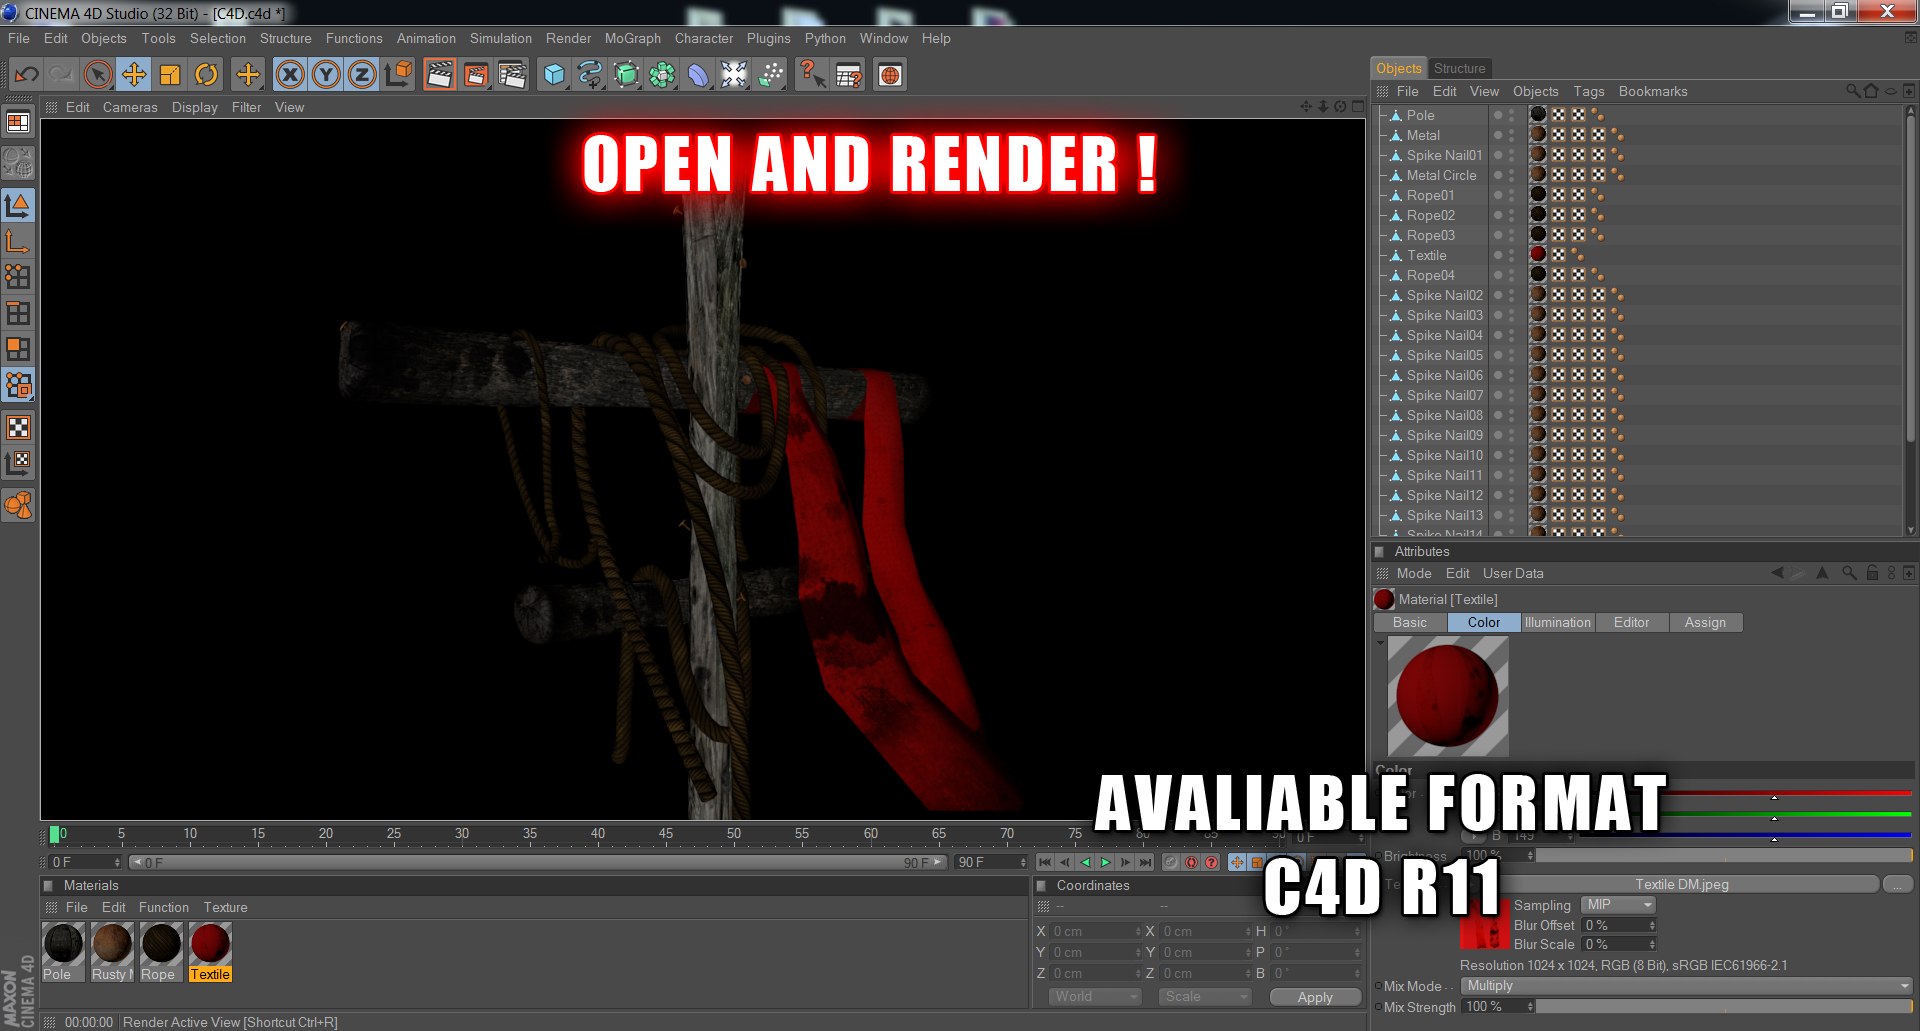Switch to the Structure tab
The width and height of the screenshot is (1920, 1031).
1459,68
